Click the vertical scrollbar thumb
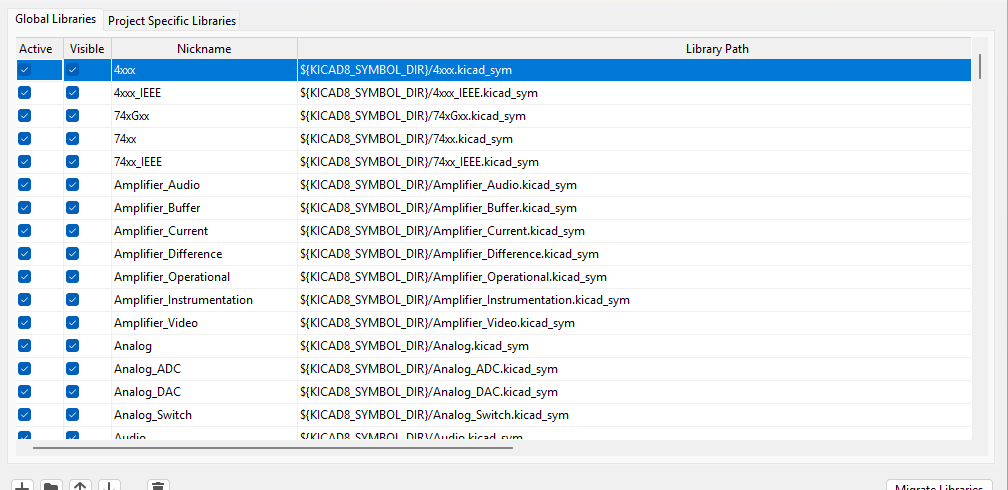1008x490 pixels. (980, 66)
